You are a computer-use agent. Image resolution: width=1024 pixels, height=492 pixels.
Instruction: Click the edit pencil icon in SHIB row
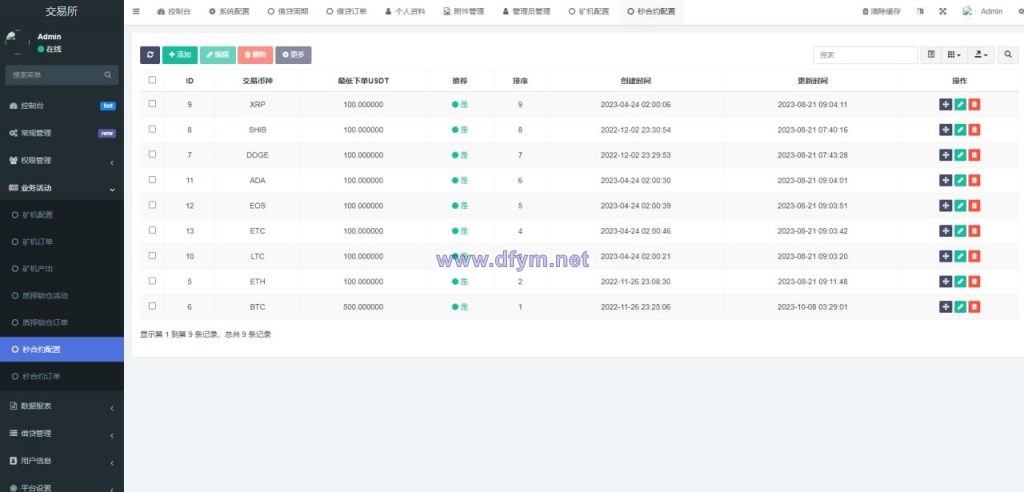[959, 129]
